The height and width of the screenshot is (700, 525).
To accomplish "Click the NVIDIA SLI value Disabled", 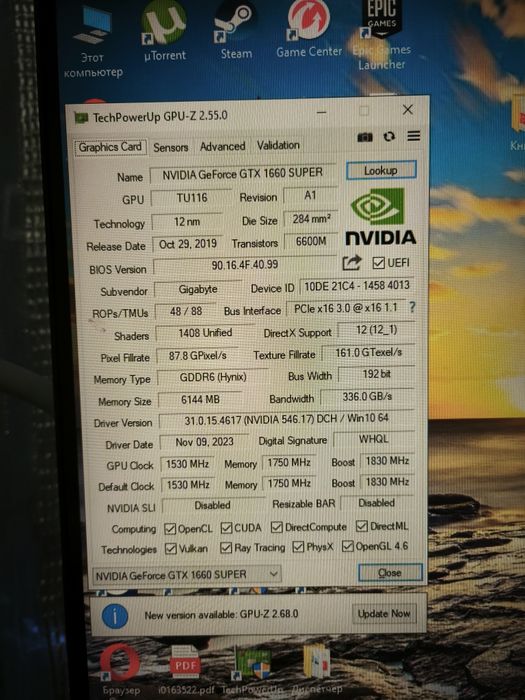I will [212, 506].
